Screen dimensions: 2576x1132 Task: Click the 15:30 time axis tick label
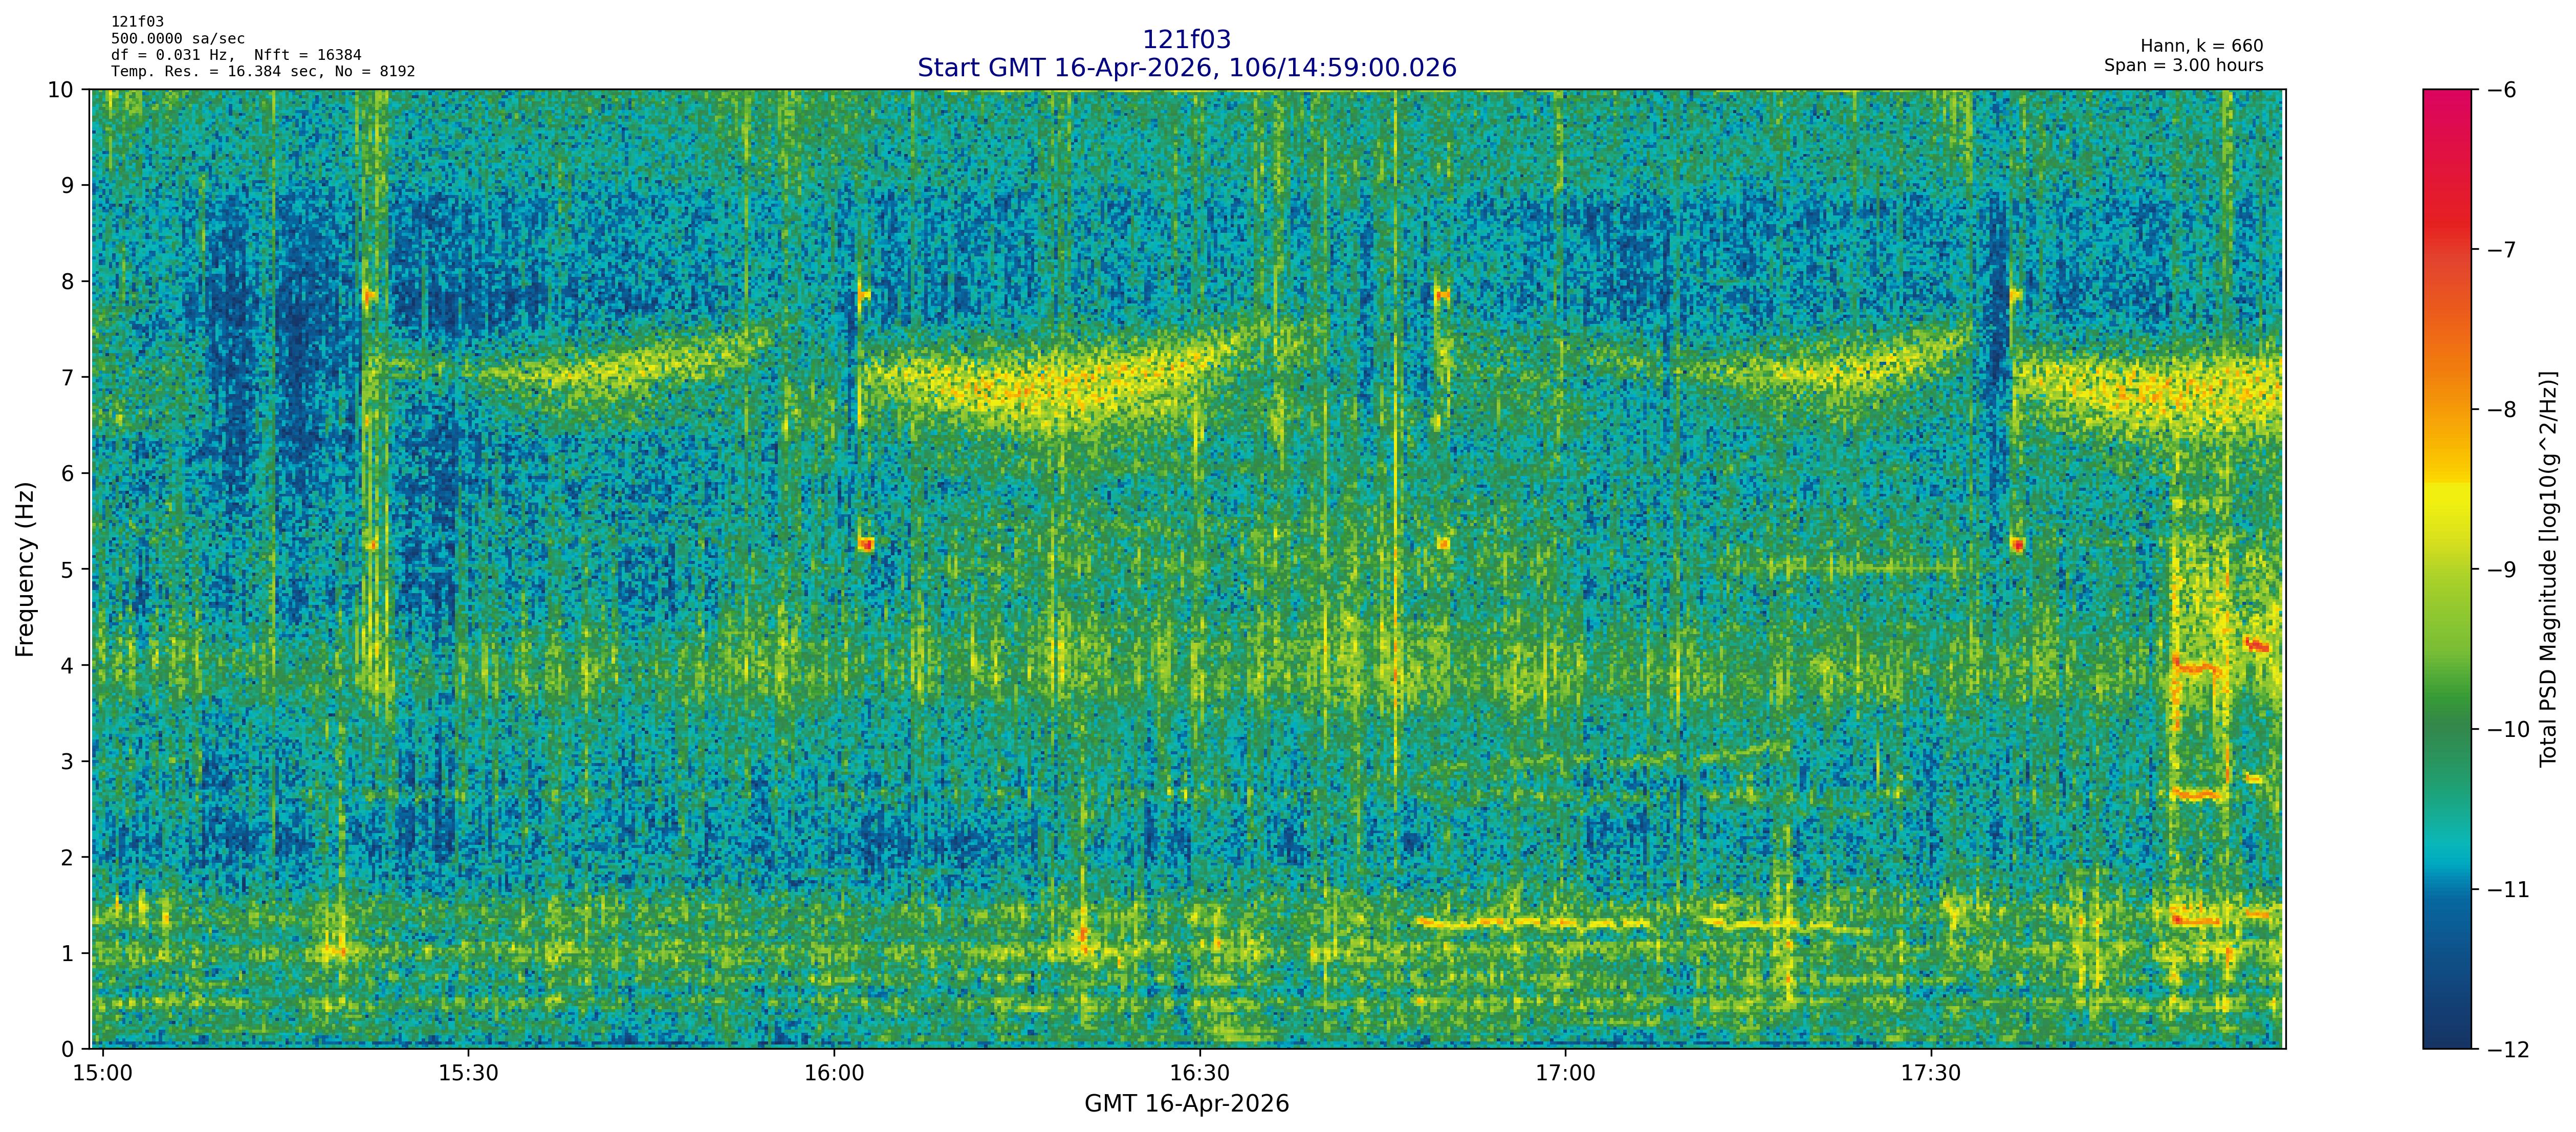(468, 1073)
